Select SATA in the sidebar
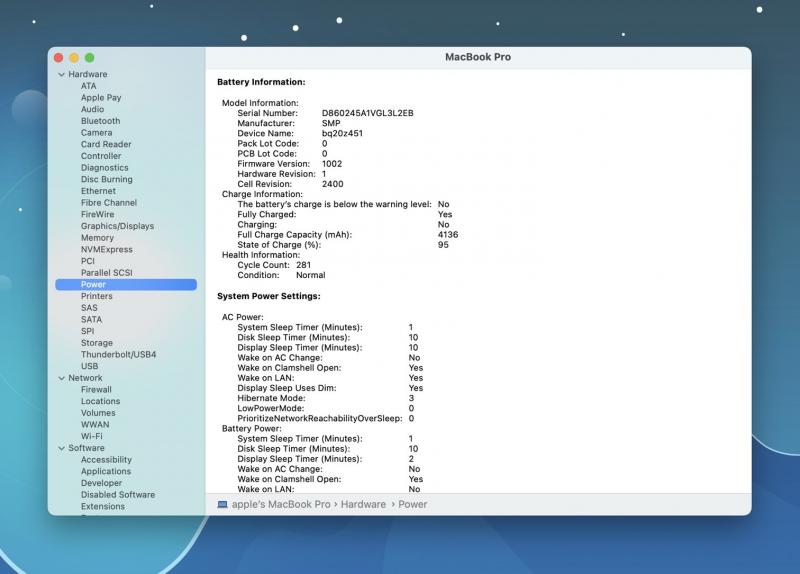This screenshot has height=574, width=800. point(91,319)
